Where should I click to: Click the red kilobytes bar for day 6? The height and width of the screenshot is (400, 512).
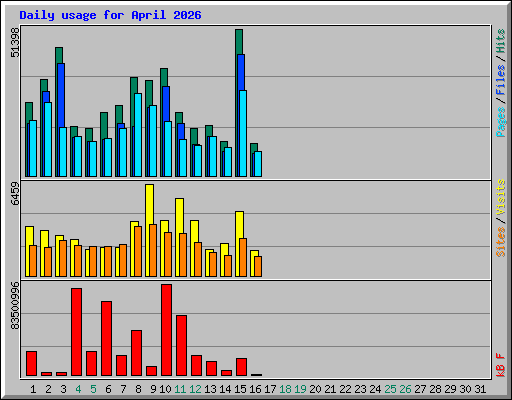(107, 339)
